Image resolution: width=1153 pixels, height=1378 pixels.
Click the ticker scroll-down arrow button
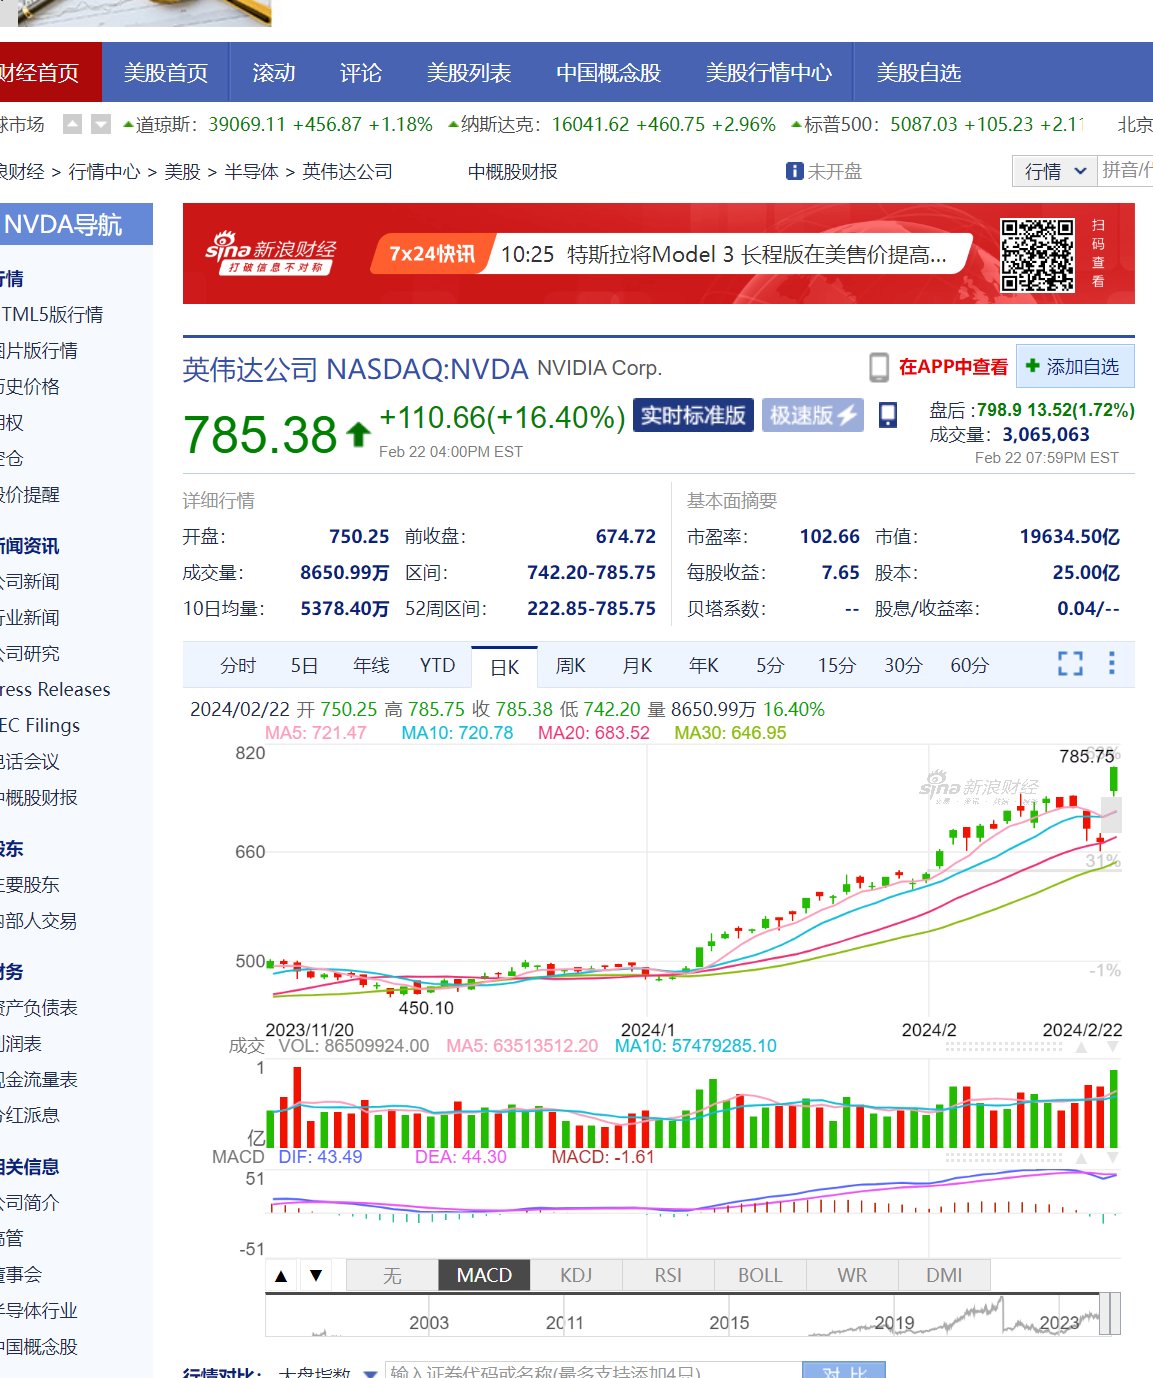(x=100, y=124)
